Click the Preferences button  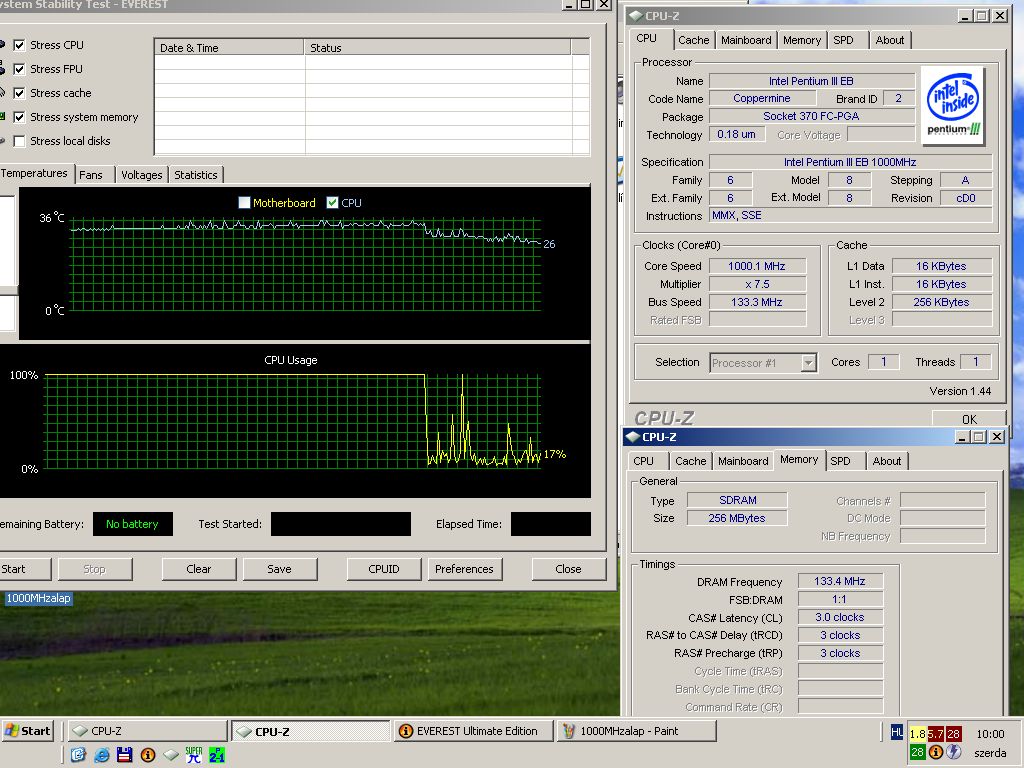pyautogui.click(x=464, y=569)
